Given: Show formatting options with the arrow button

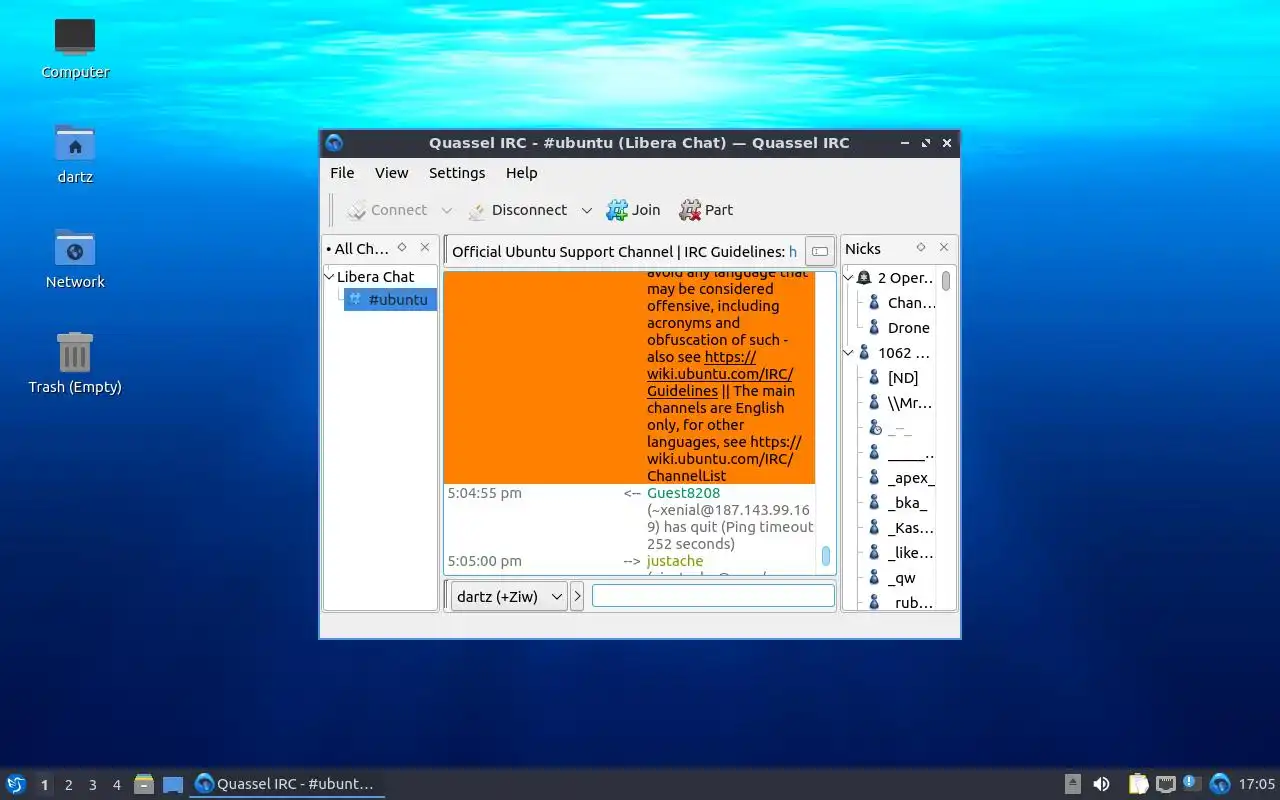Looking at the screenshot, I should 577,597.
